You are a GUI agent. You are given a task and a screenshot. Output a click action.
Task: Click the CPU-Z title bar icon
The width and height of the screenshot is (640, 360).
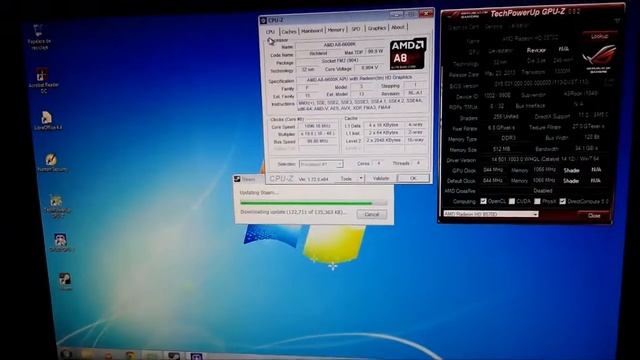[x=264, y=20]
